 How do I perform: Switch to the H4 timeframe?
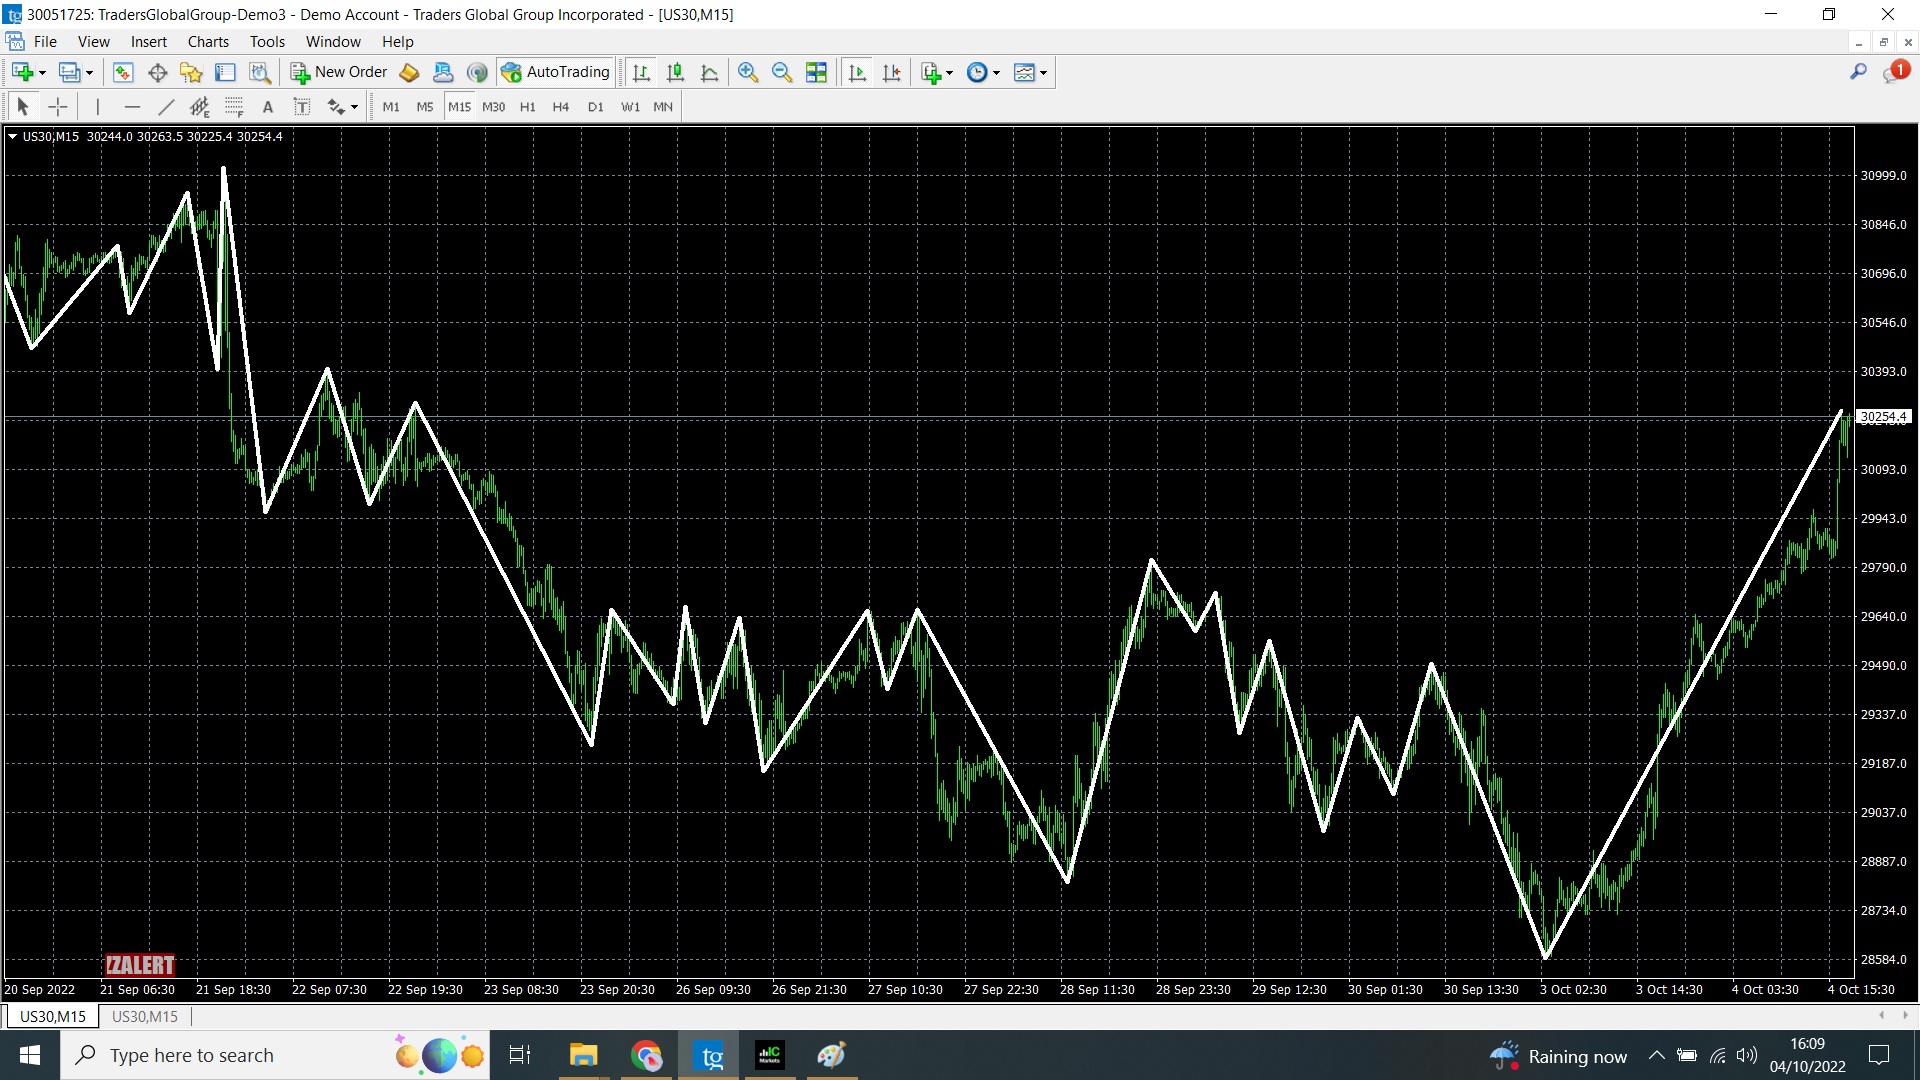click(560, 107)
